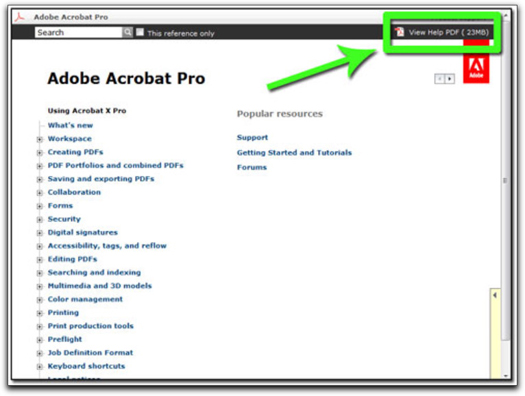Open Searching and indexing topic link

pyautogui.click(x=94, y=272)
